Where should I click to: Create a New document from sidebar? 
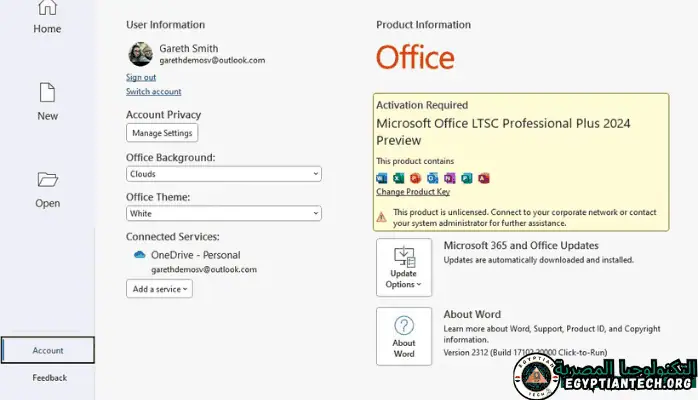click(47, 101)
